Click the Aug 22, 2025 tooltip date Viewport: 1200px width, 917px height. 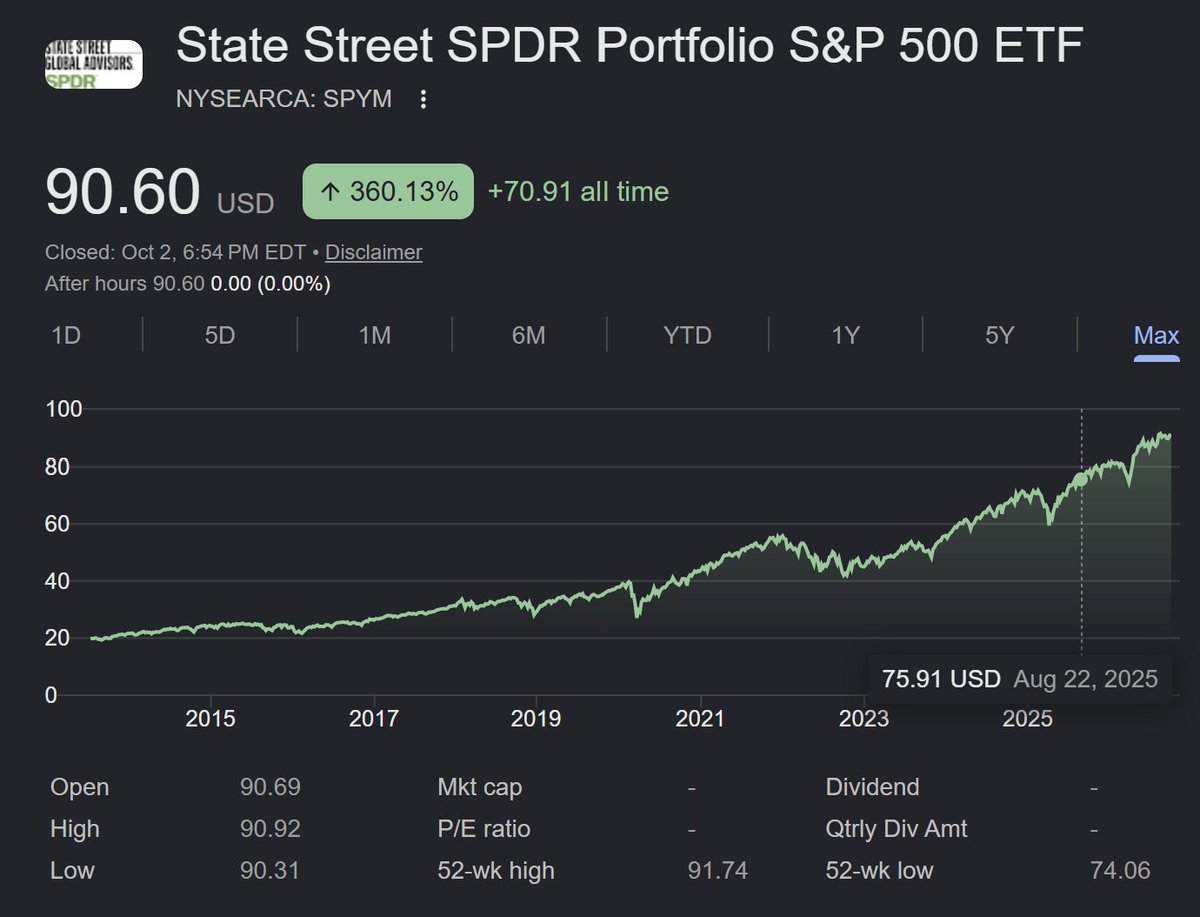coord(1086,680)
